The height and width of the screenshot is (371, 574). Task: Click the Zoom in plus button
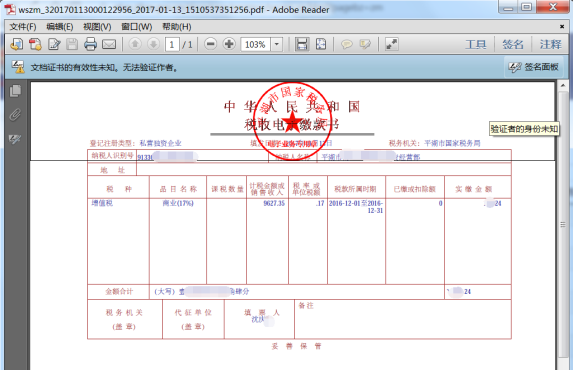tap(229, 44)
